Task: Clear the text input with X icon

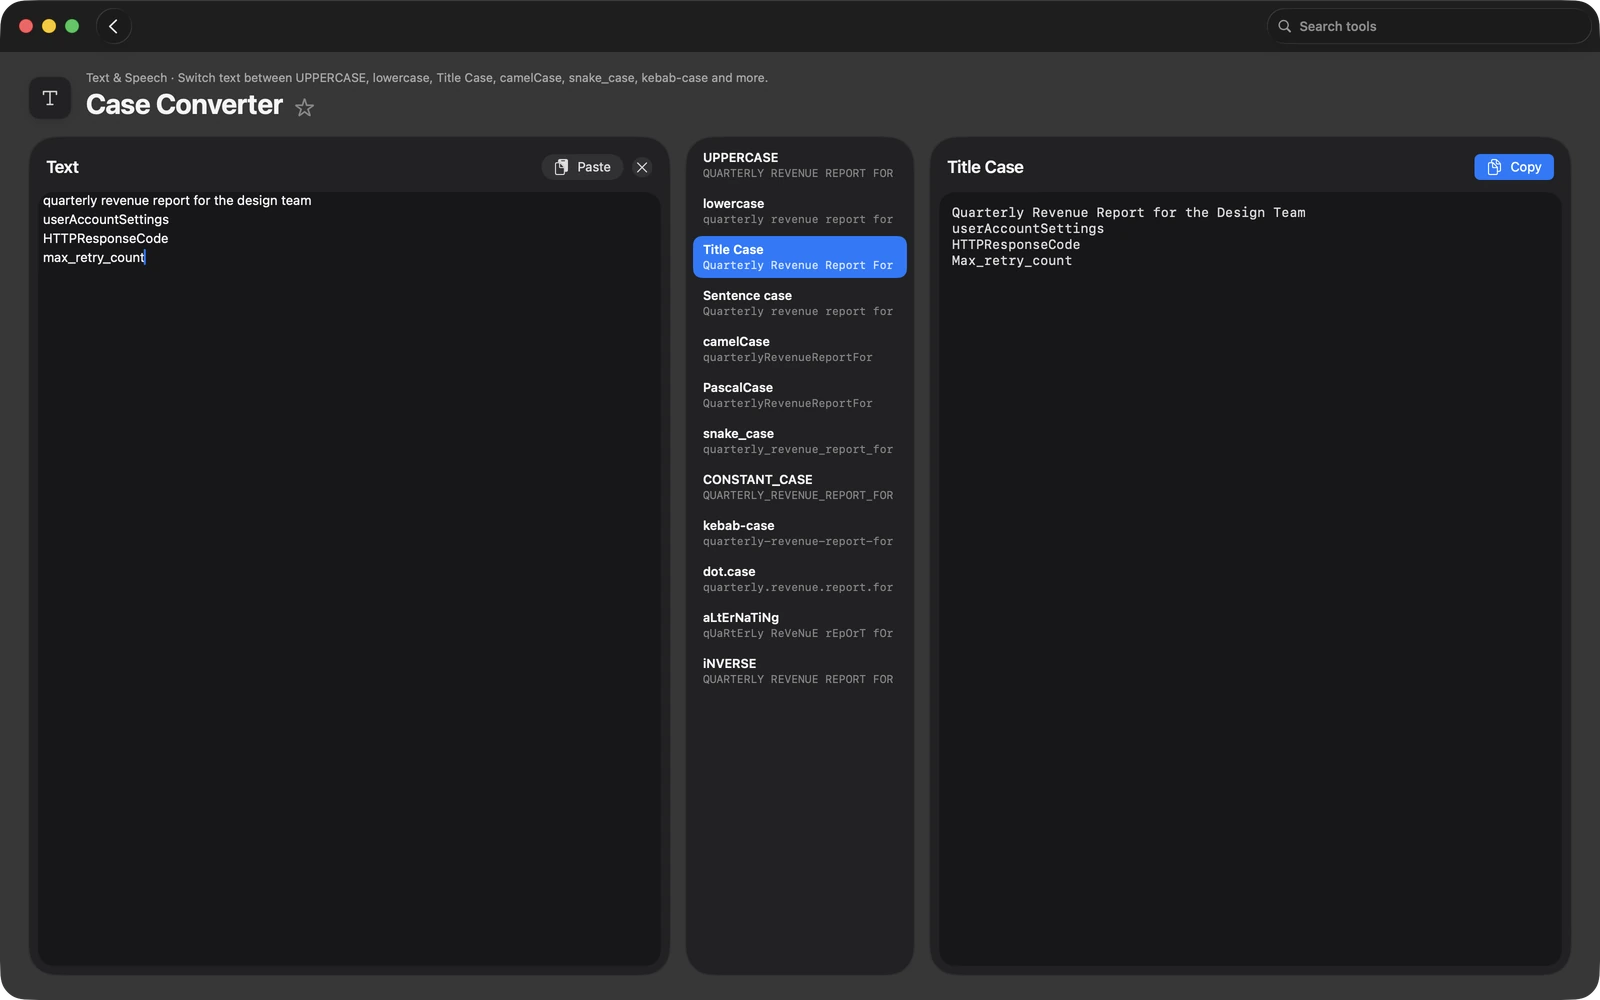Action: (642, 167)
